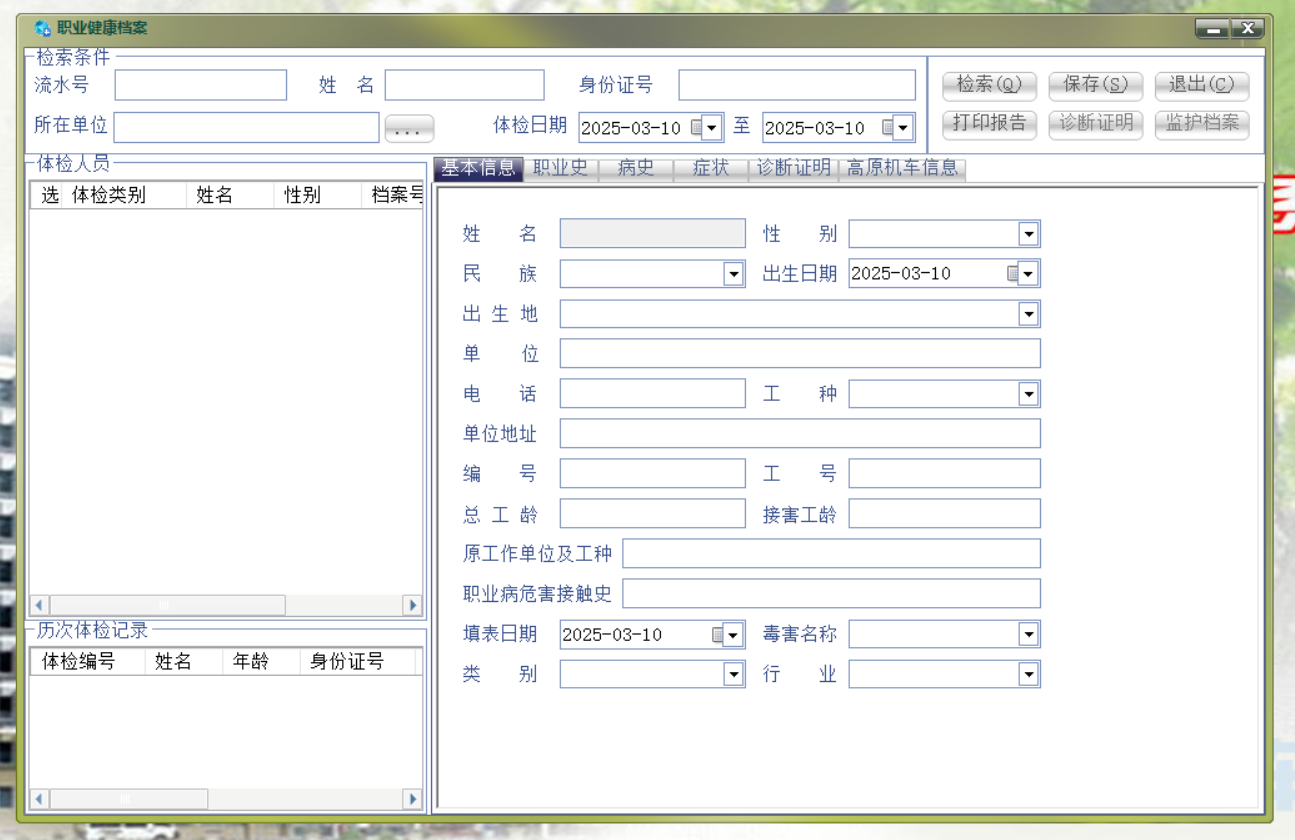
Task: Switch to the 基本信息 tab
Action: 478,168
